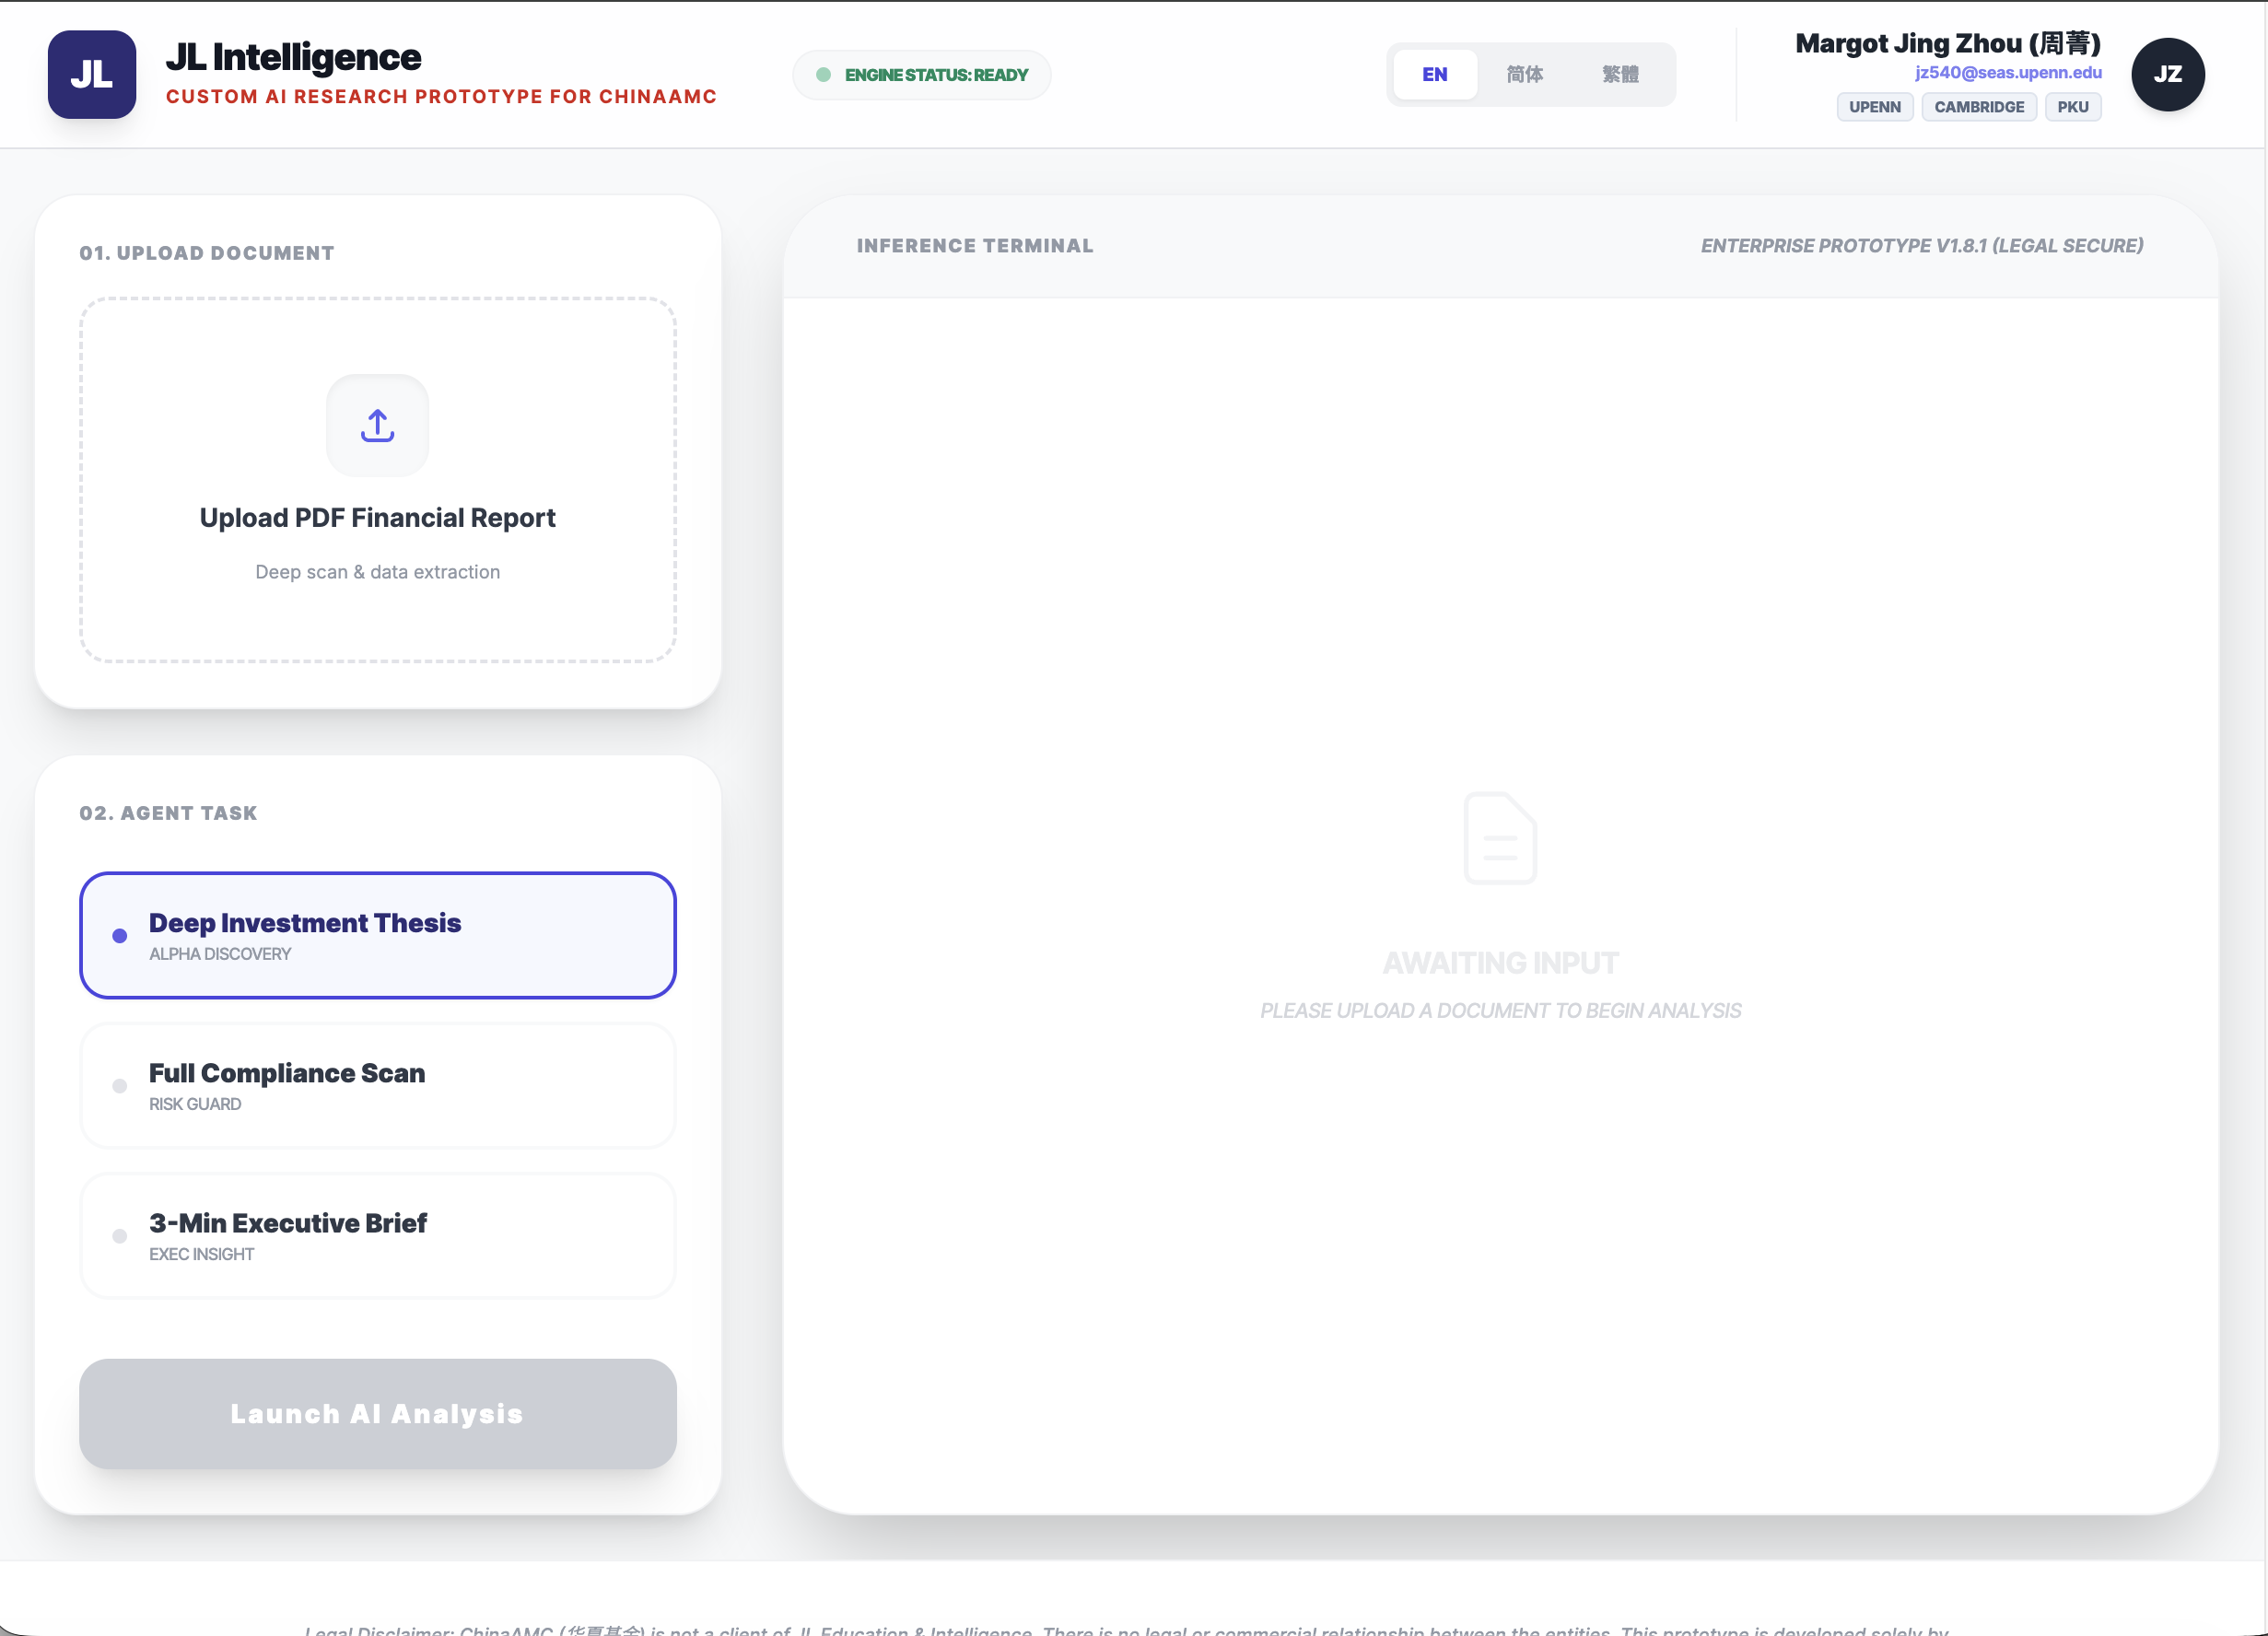Screen dimensions: 2268x1636
Task: Open the jz540@seas.upenn.edu email link
Action: tap(2007, 72)
